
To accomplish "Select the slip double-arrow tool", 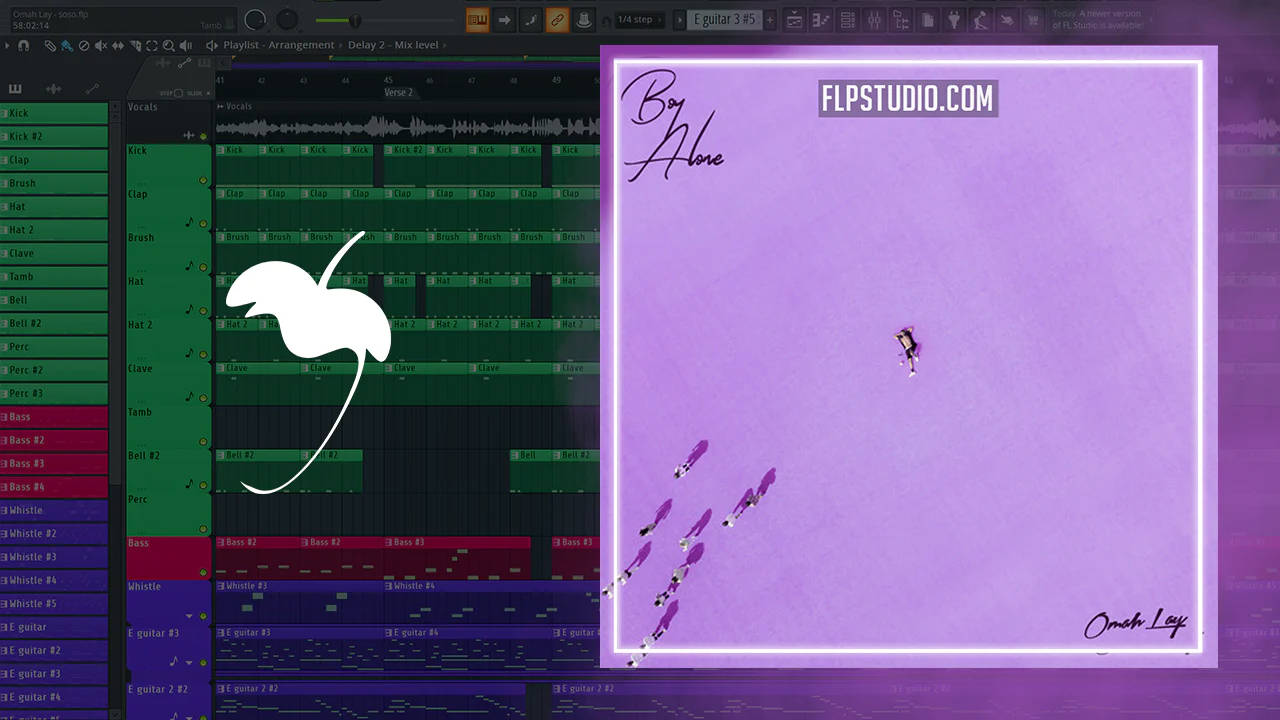I will pos(118,45).
